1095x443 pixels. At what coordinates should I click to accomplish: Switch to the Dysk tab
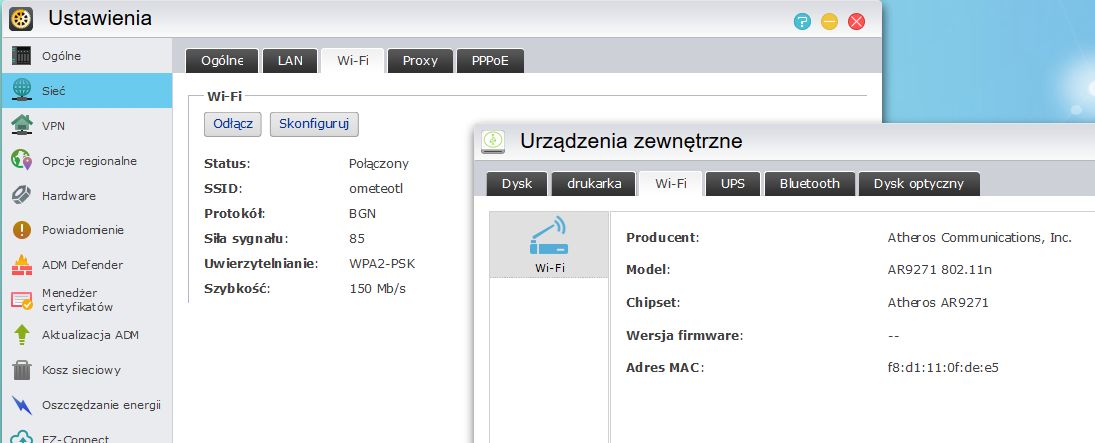[517, 184]
